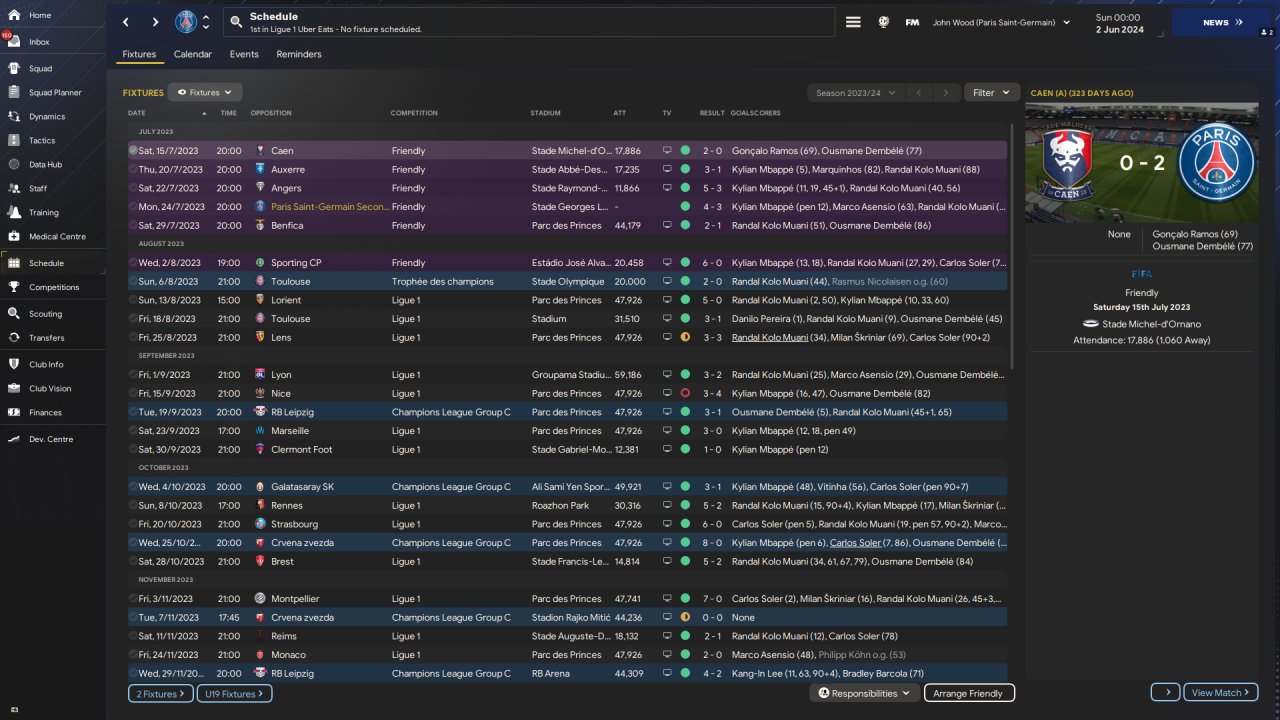Switch to the Calendar tab

[x=192, y=54]
